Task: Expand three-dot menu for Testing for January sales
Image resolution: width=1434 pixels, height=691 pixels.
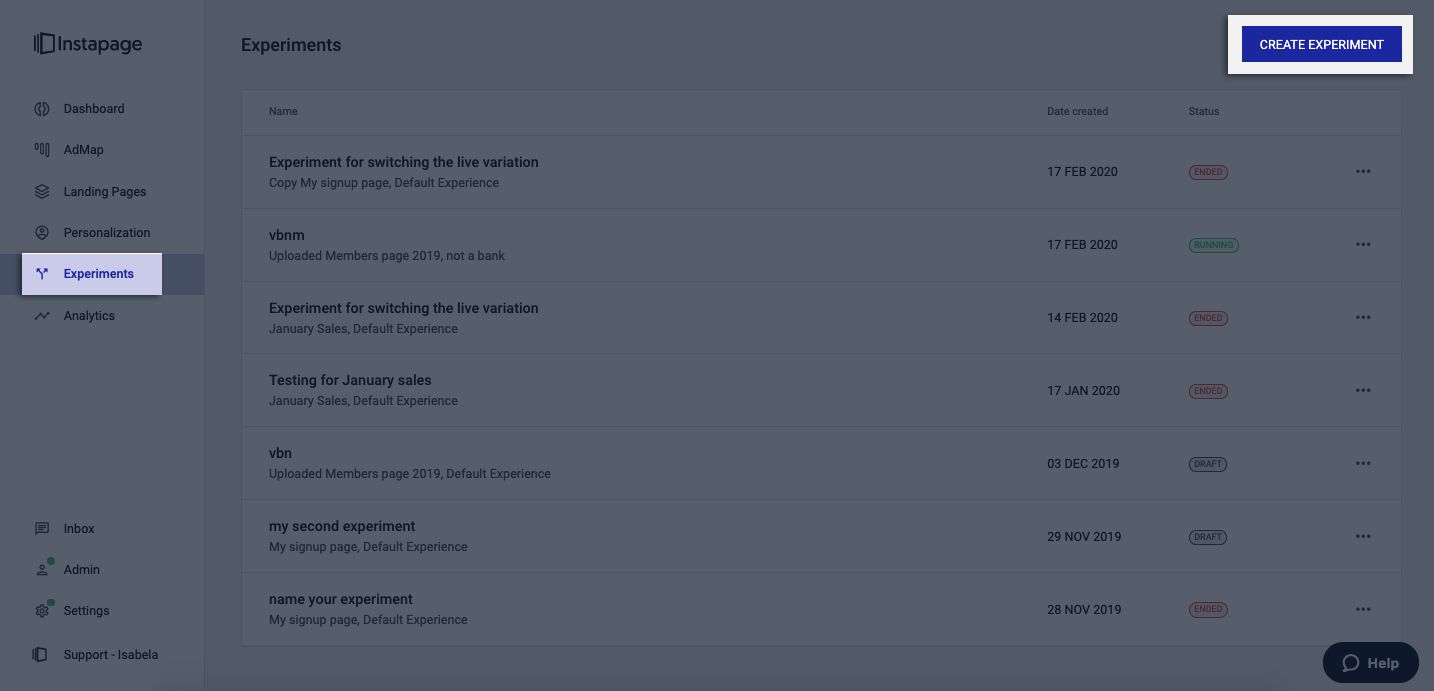Action: pyautogui.click(x=1363, y=391)
